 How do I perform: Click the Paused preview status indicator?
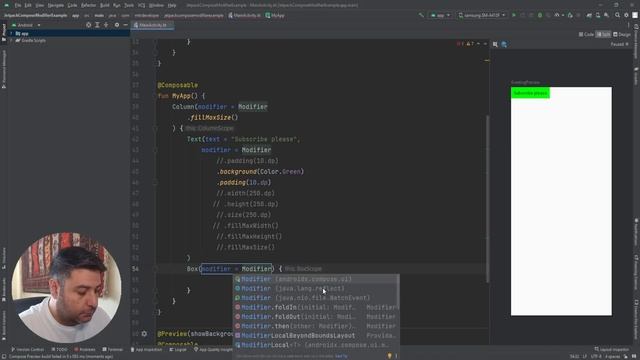[x=619, y=44]
